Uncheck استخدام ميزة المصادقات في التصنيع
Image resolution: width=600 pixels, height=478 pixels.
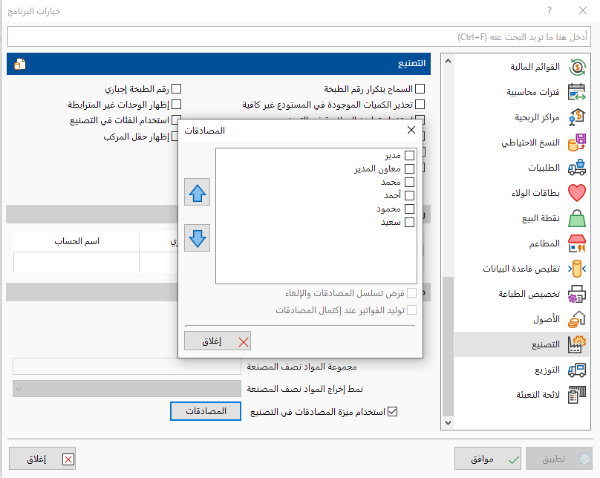click(x=392, y=411)
